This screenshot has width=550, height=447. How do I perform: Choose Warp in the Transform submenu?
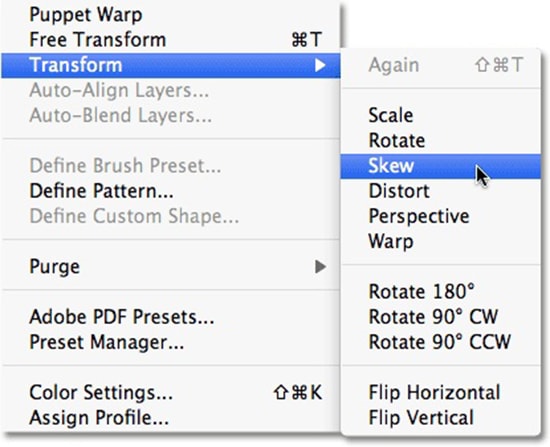pyautogui.click(x=440, y=241)
